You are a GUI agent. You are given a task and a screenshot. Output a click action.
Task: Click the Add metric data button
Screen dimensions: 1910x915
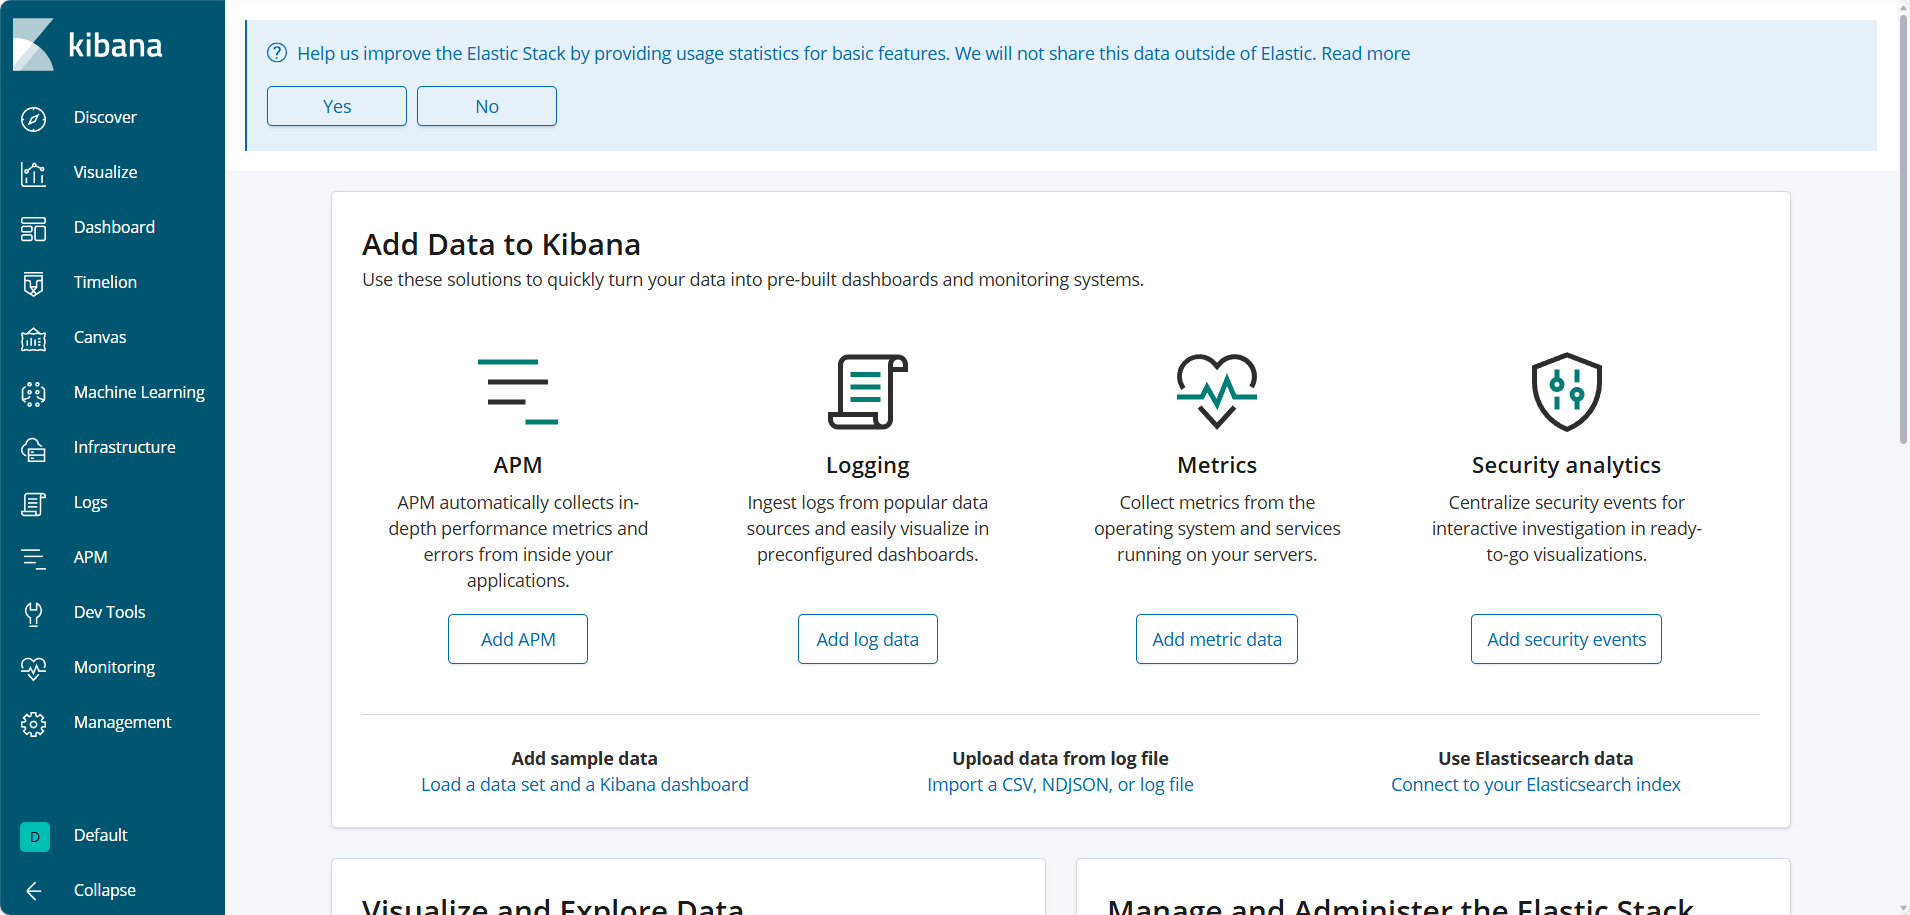tap(1217, 639)
